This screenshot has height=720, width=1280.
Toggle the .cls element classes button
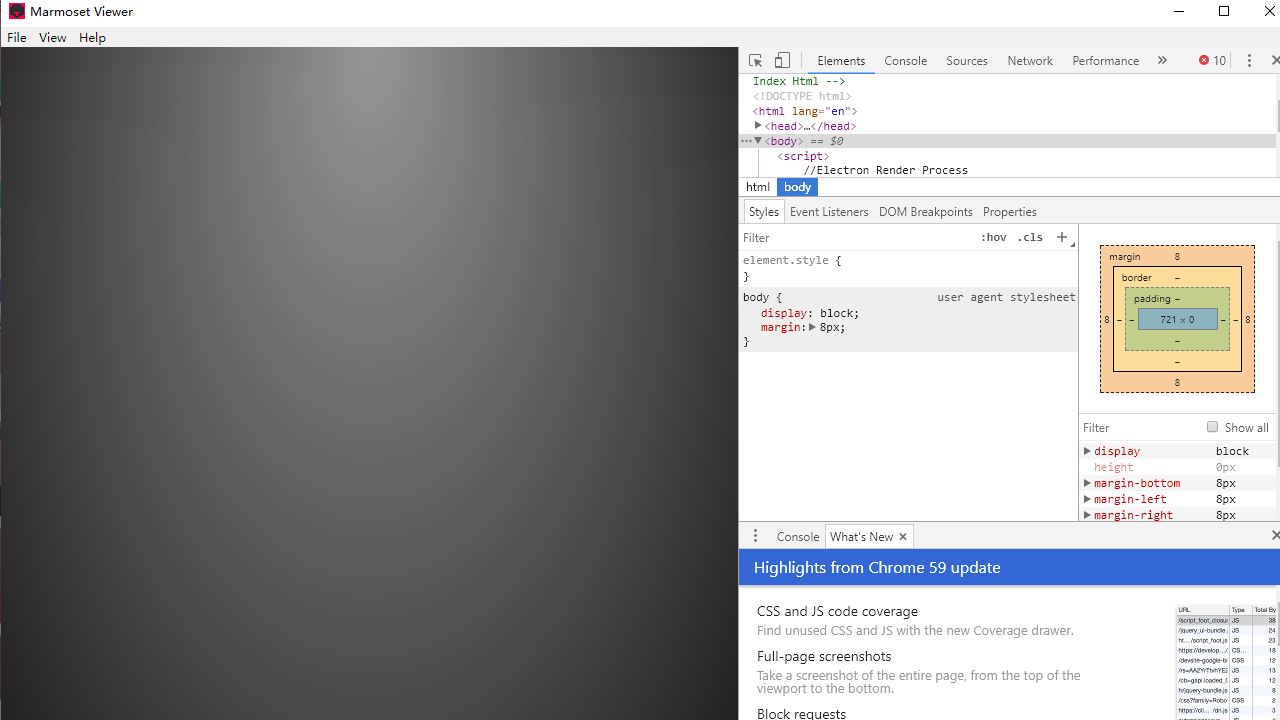1030,237
